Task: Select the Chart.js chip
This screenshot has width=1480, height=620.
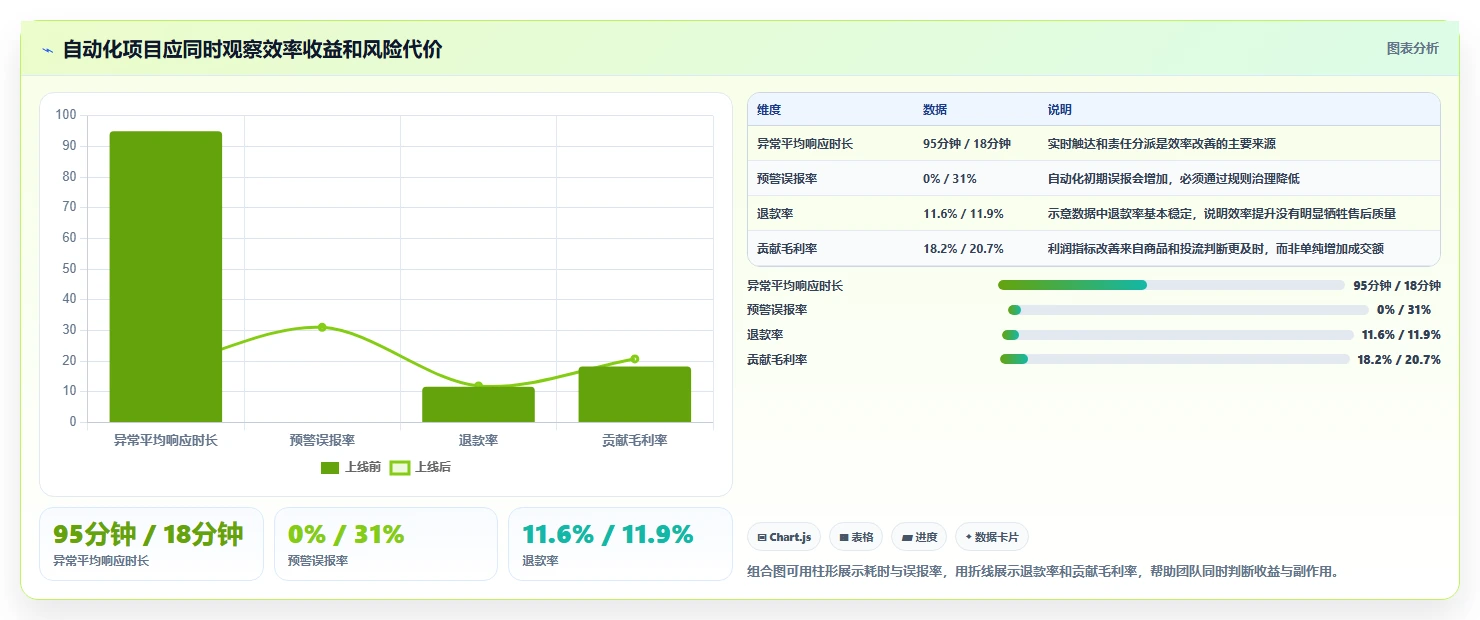Action: pyautogui.click(x=784, y=537)
